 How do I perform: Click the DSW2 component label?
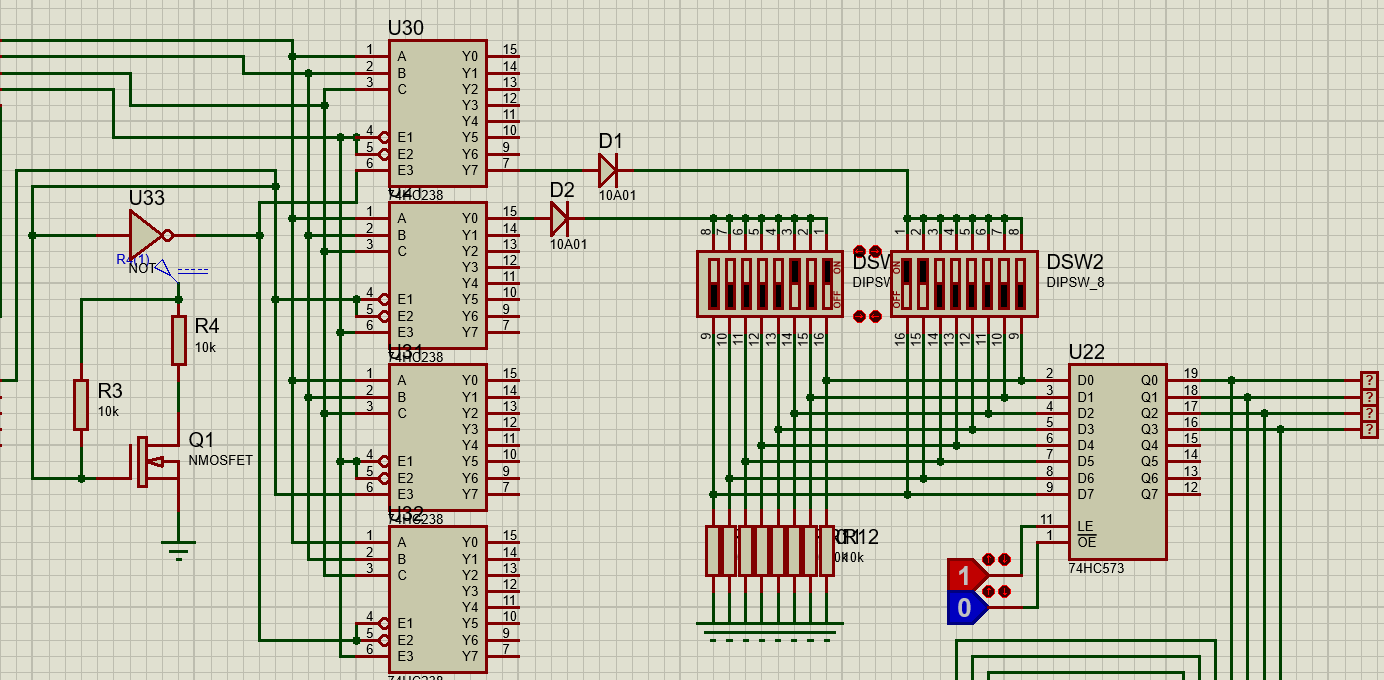click(x=1075, y=262)
